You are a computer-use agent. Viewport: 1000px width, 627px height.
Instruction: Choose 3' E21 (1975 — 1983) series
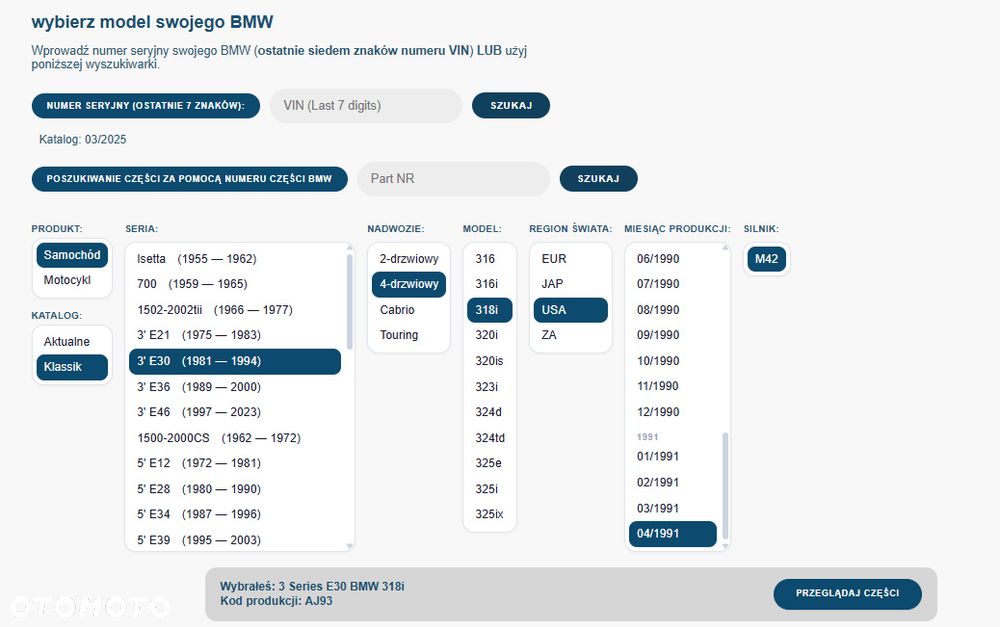click(x=235, y=335)
